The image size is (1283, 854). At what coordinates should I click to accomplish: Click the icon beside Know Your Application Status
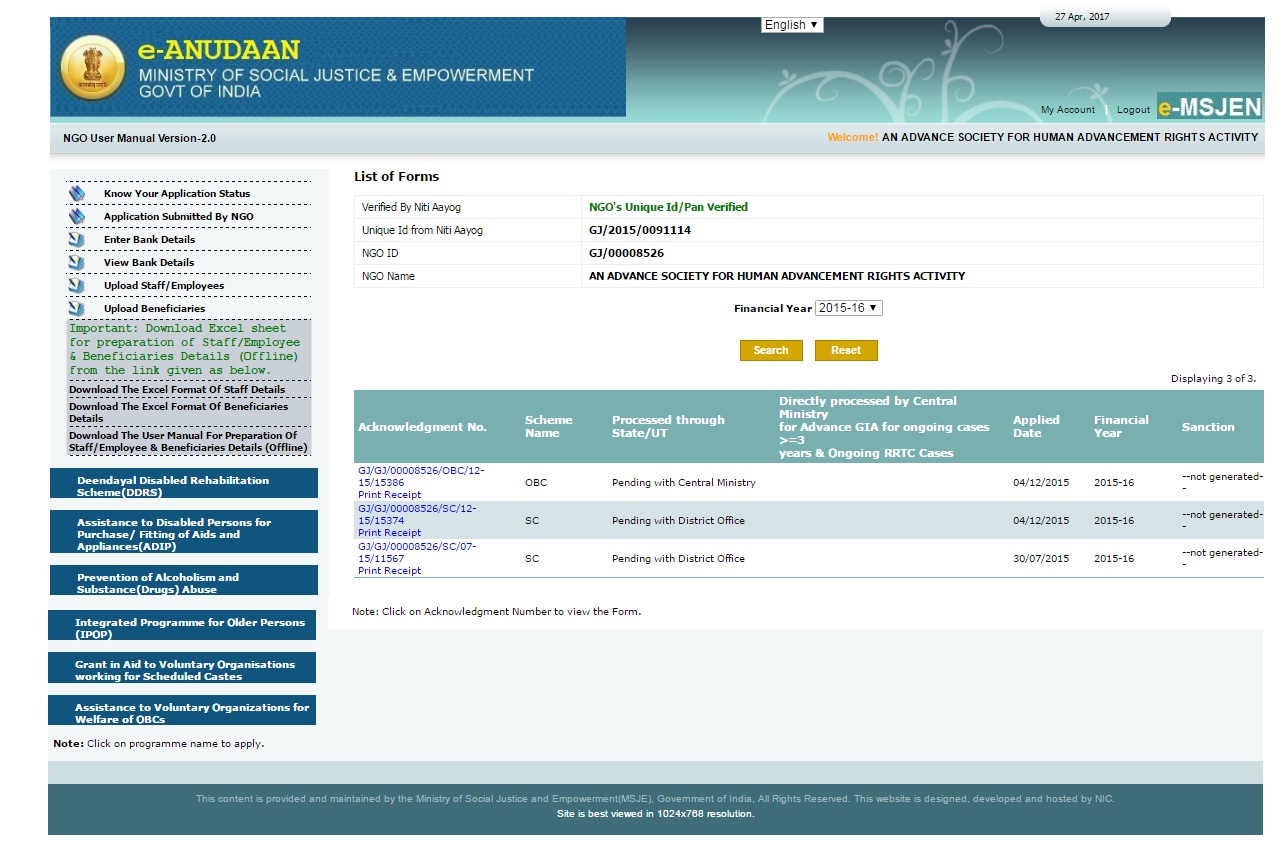pos(77,194)
